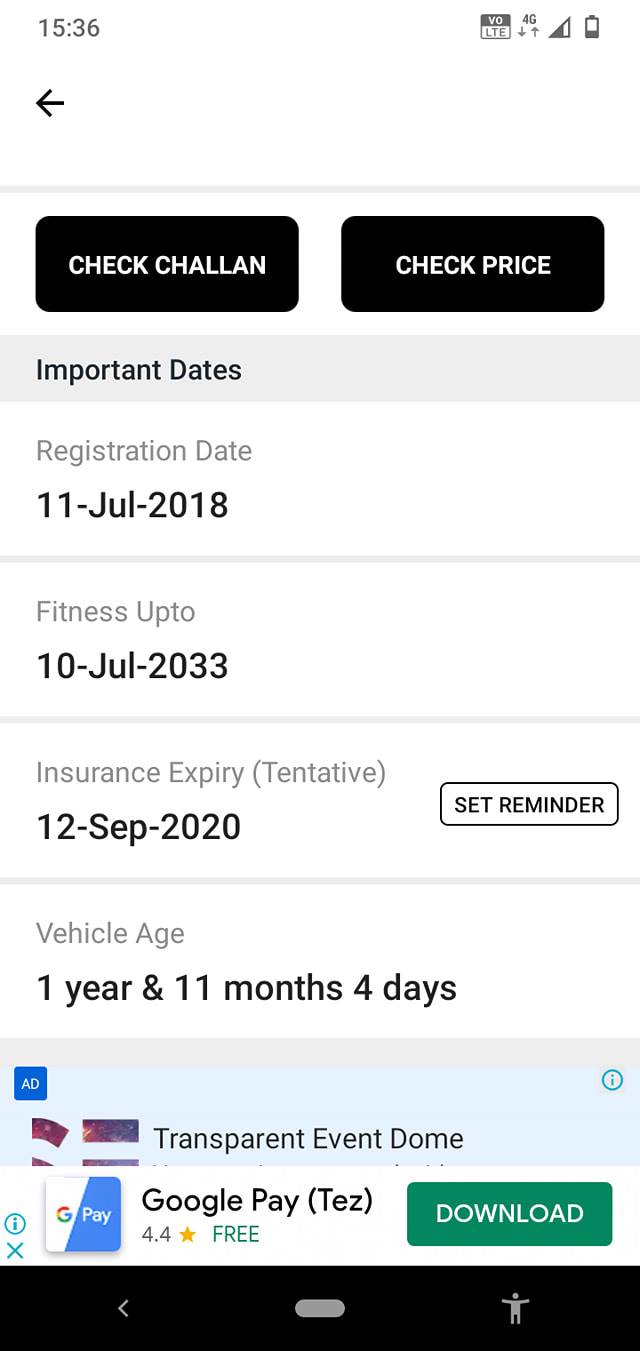Open the CHECK CHALLAN button
Viewport: 640px width, 1351px height.
167,264
